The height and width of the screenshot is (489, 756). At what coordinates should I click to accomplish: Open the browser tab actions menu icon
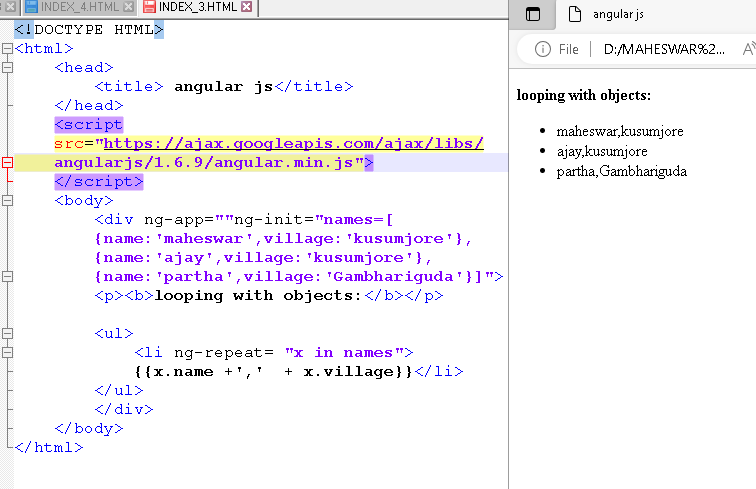click(x=533, y=15)
